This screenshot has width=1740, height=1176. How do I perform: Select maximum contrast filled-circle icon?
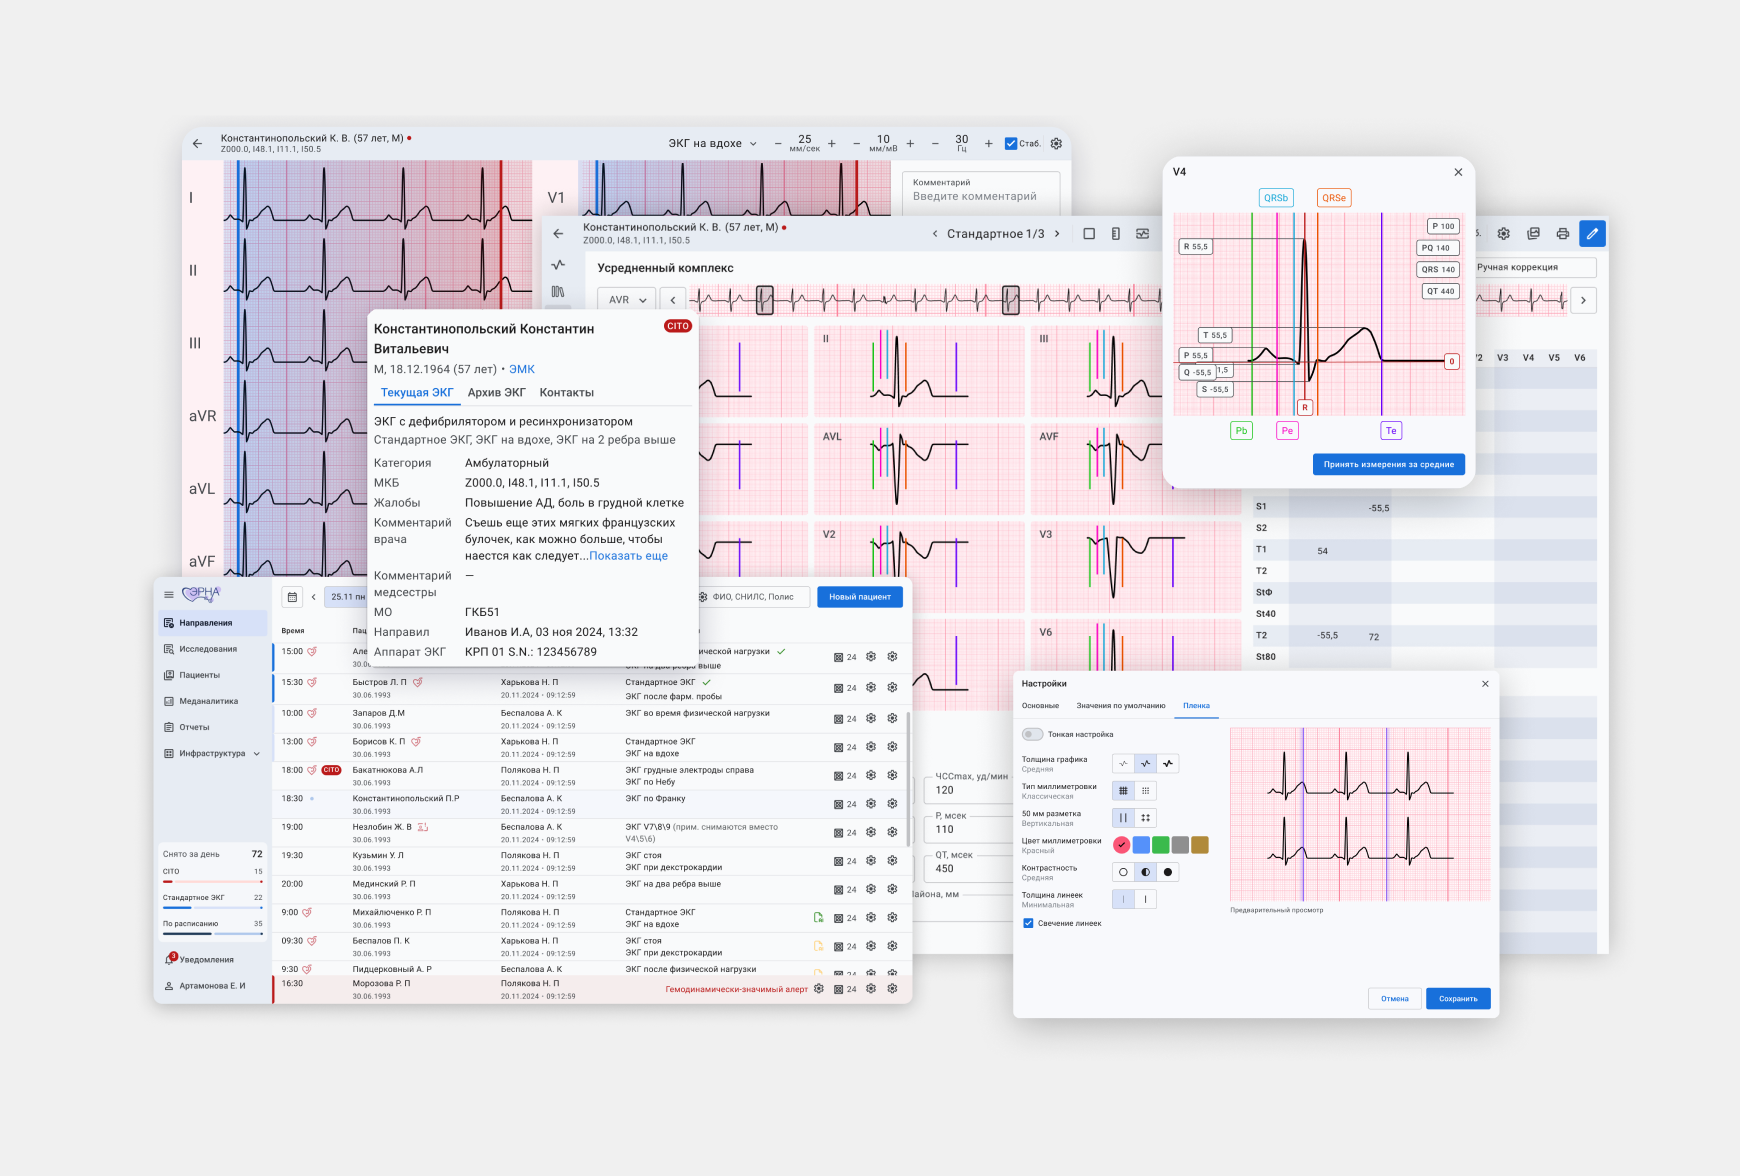[1168, 872]
